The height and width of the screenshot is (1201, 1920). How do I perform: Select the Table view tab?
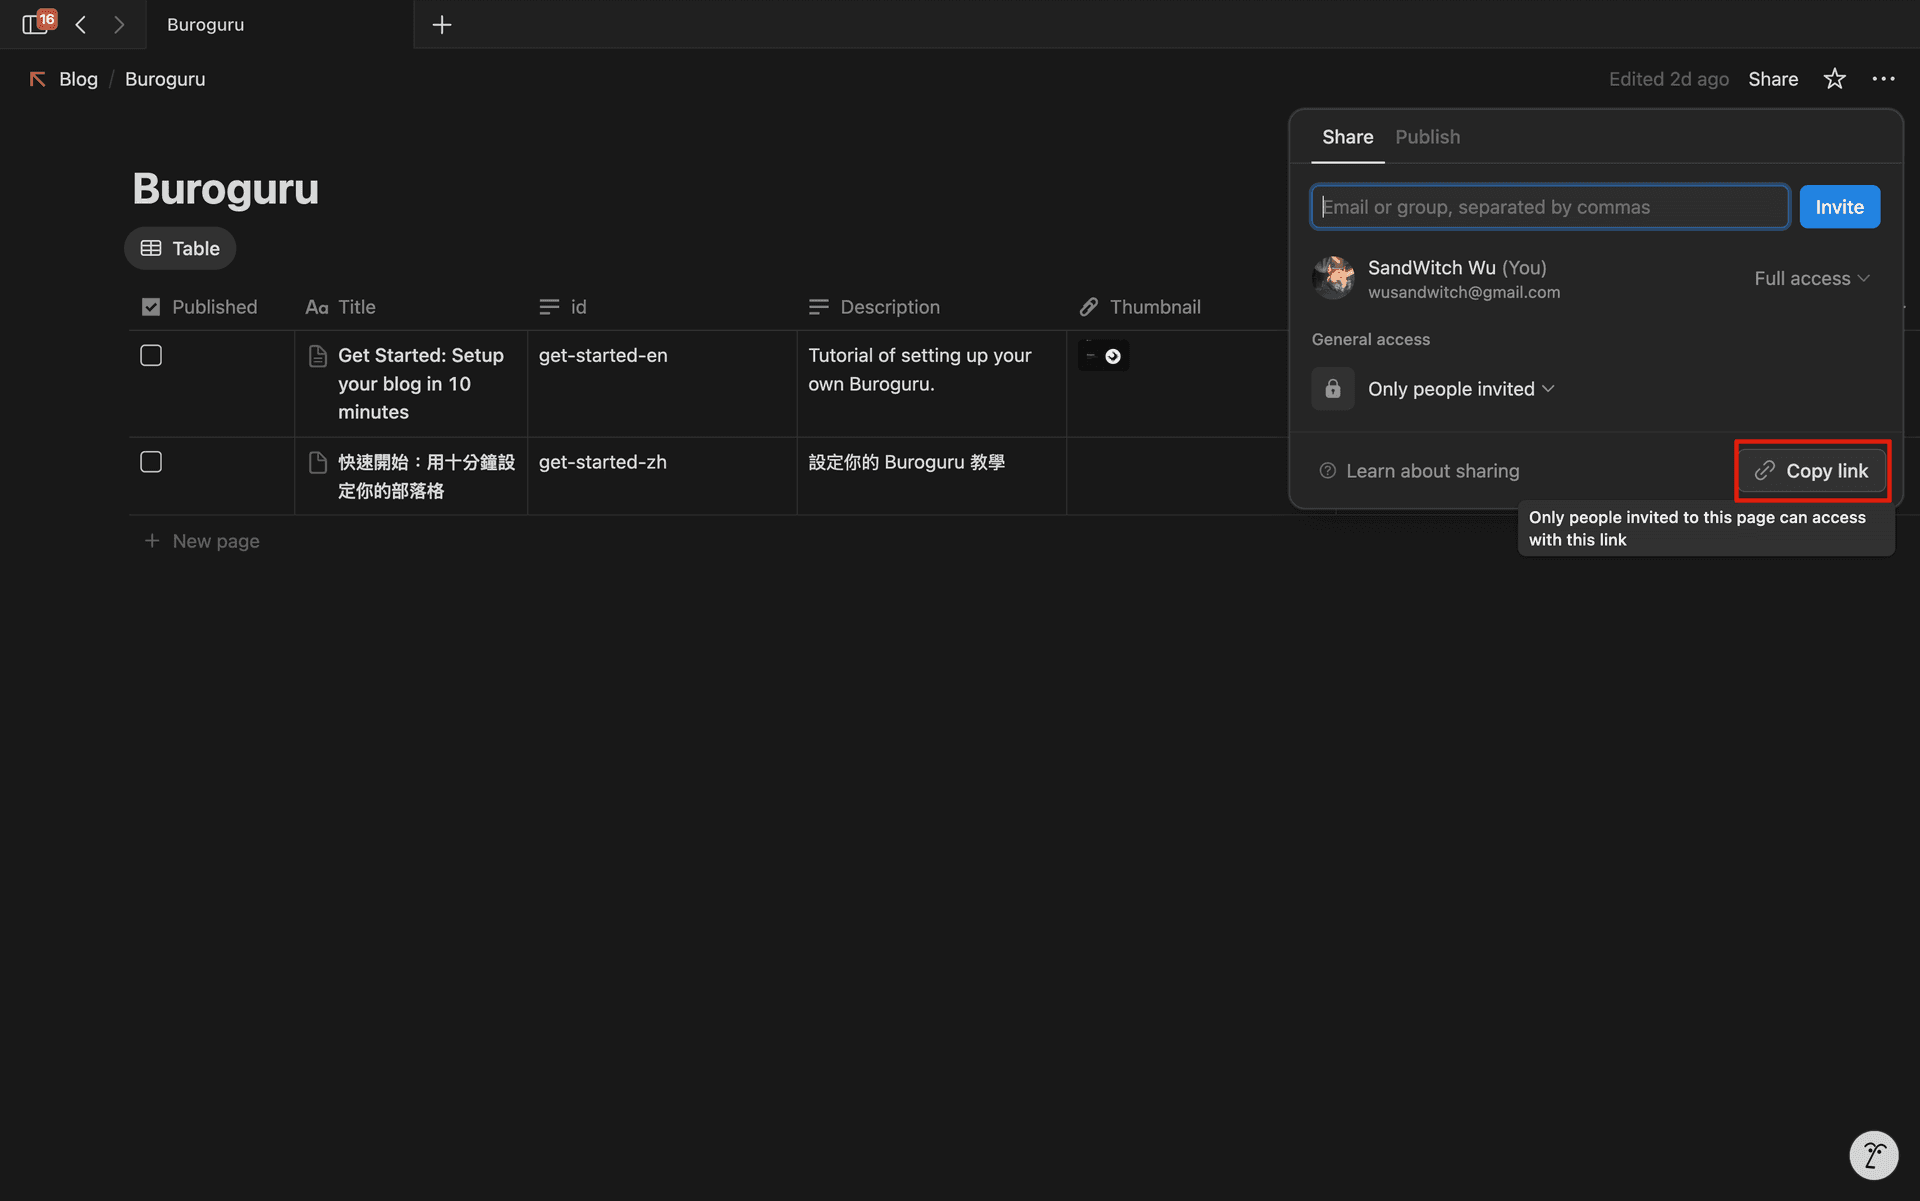180,249
